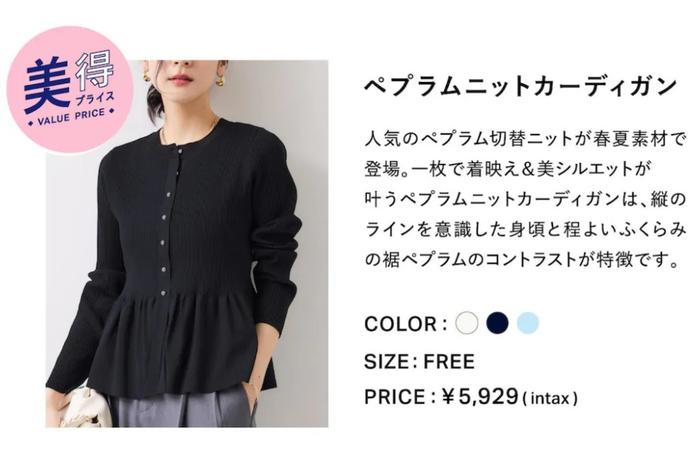The image size is (700, 467).
Task: Click the 得 character in the badge
Action: [x=94, y=69]
